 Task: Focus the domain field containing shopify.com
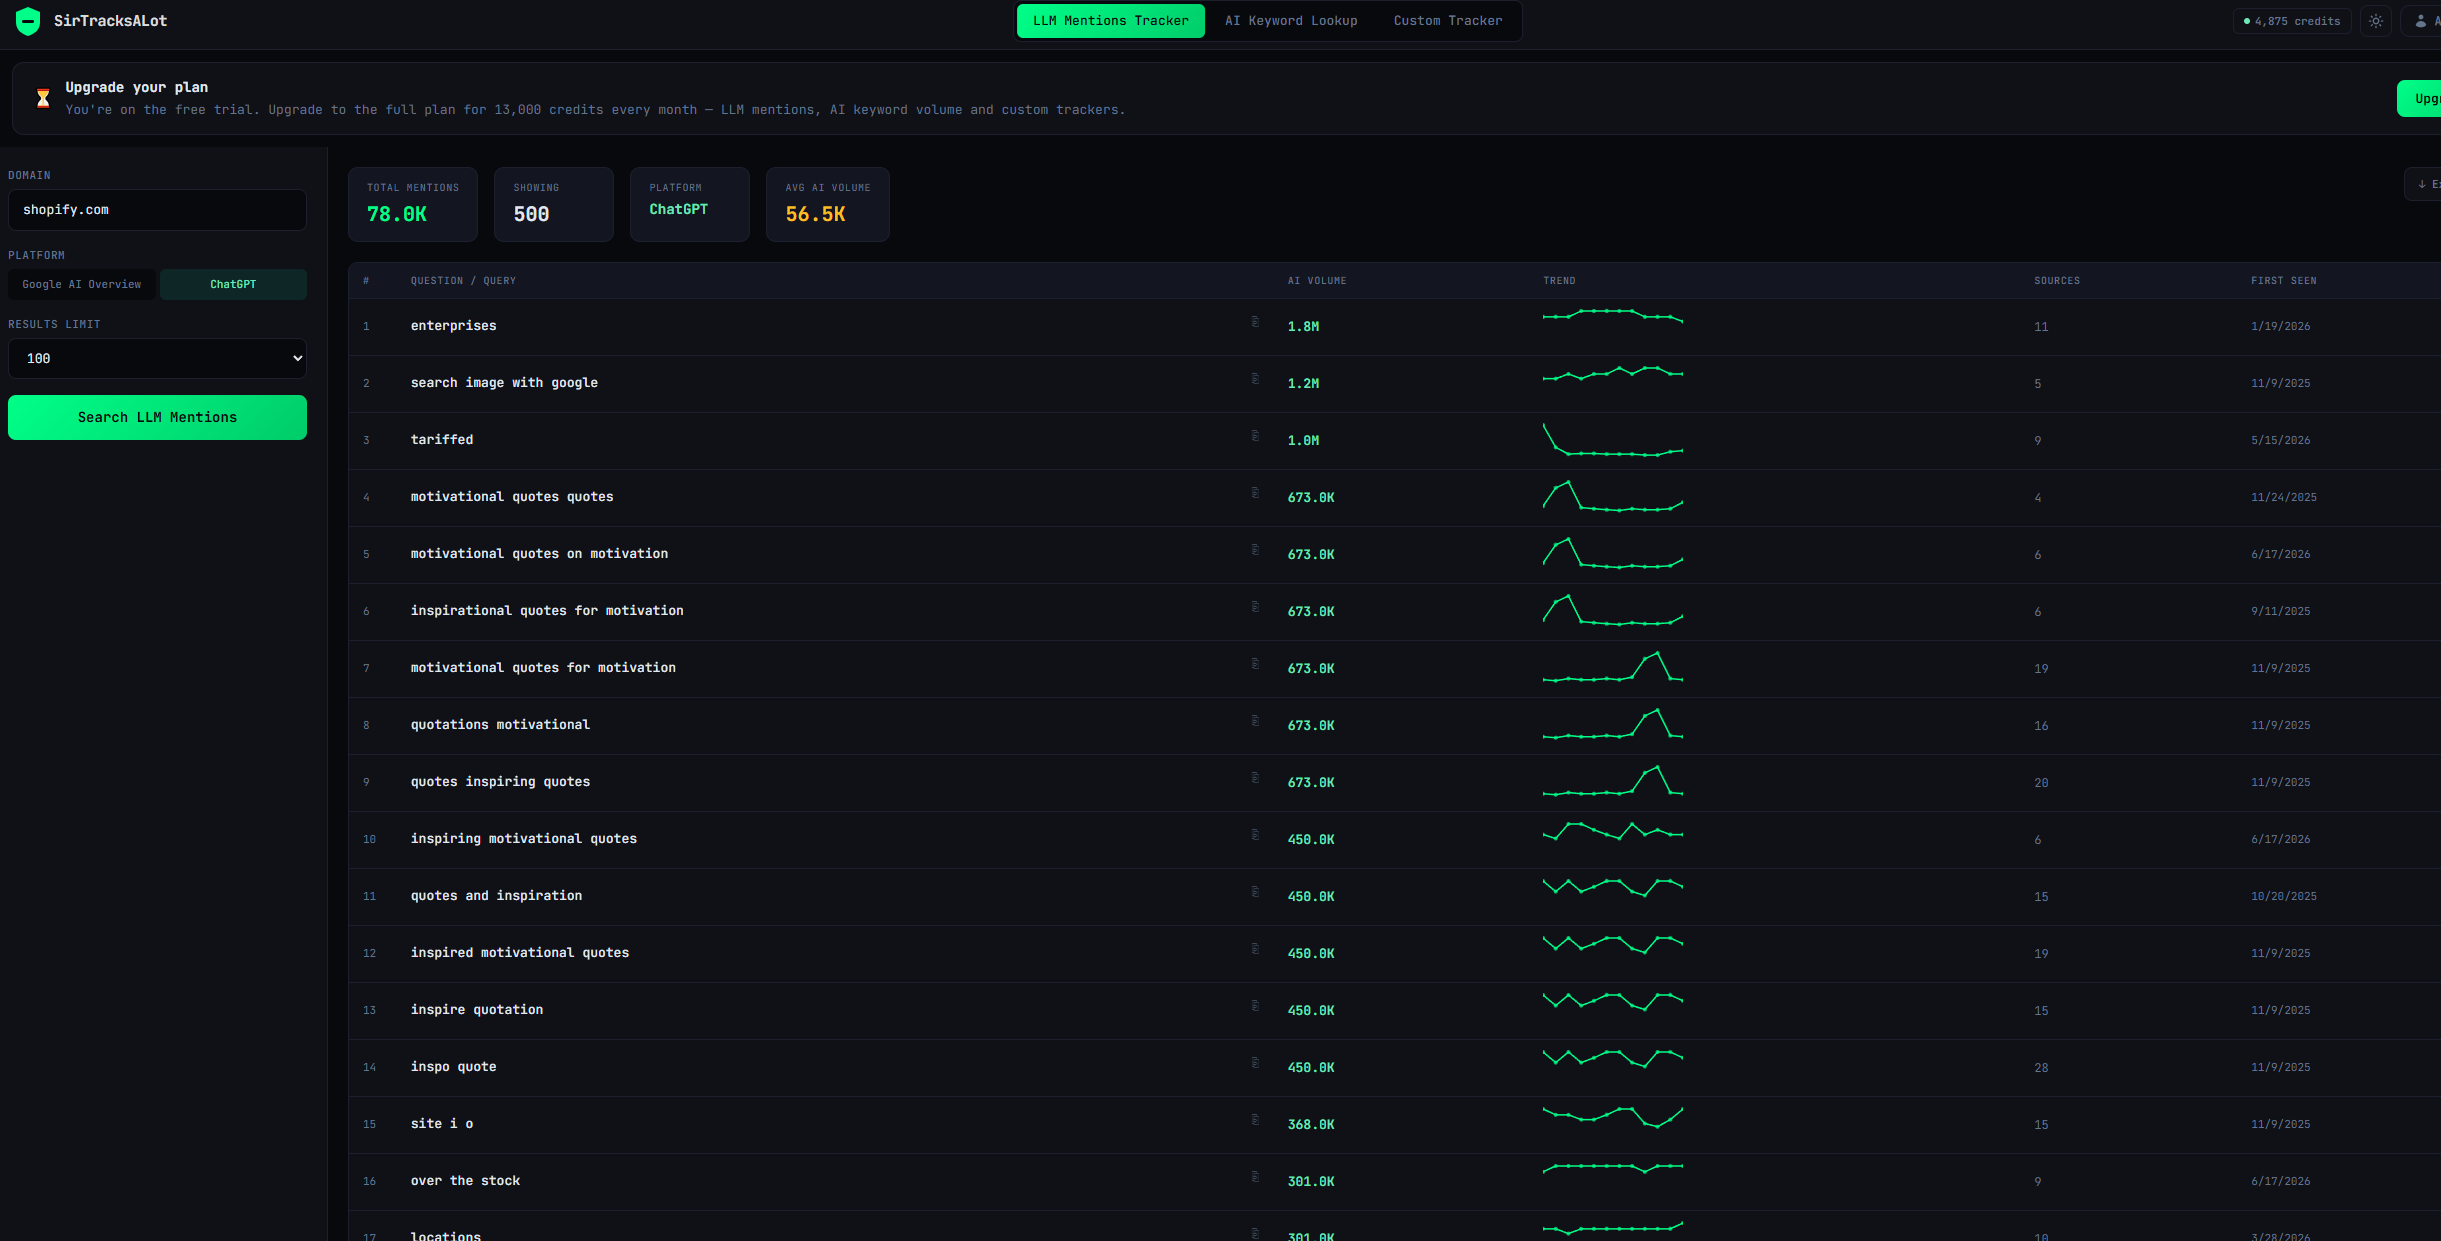(157, 210)
